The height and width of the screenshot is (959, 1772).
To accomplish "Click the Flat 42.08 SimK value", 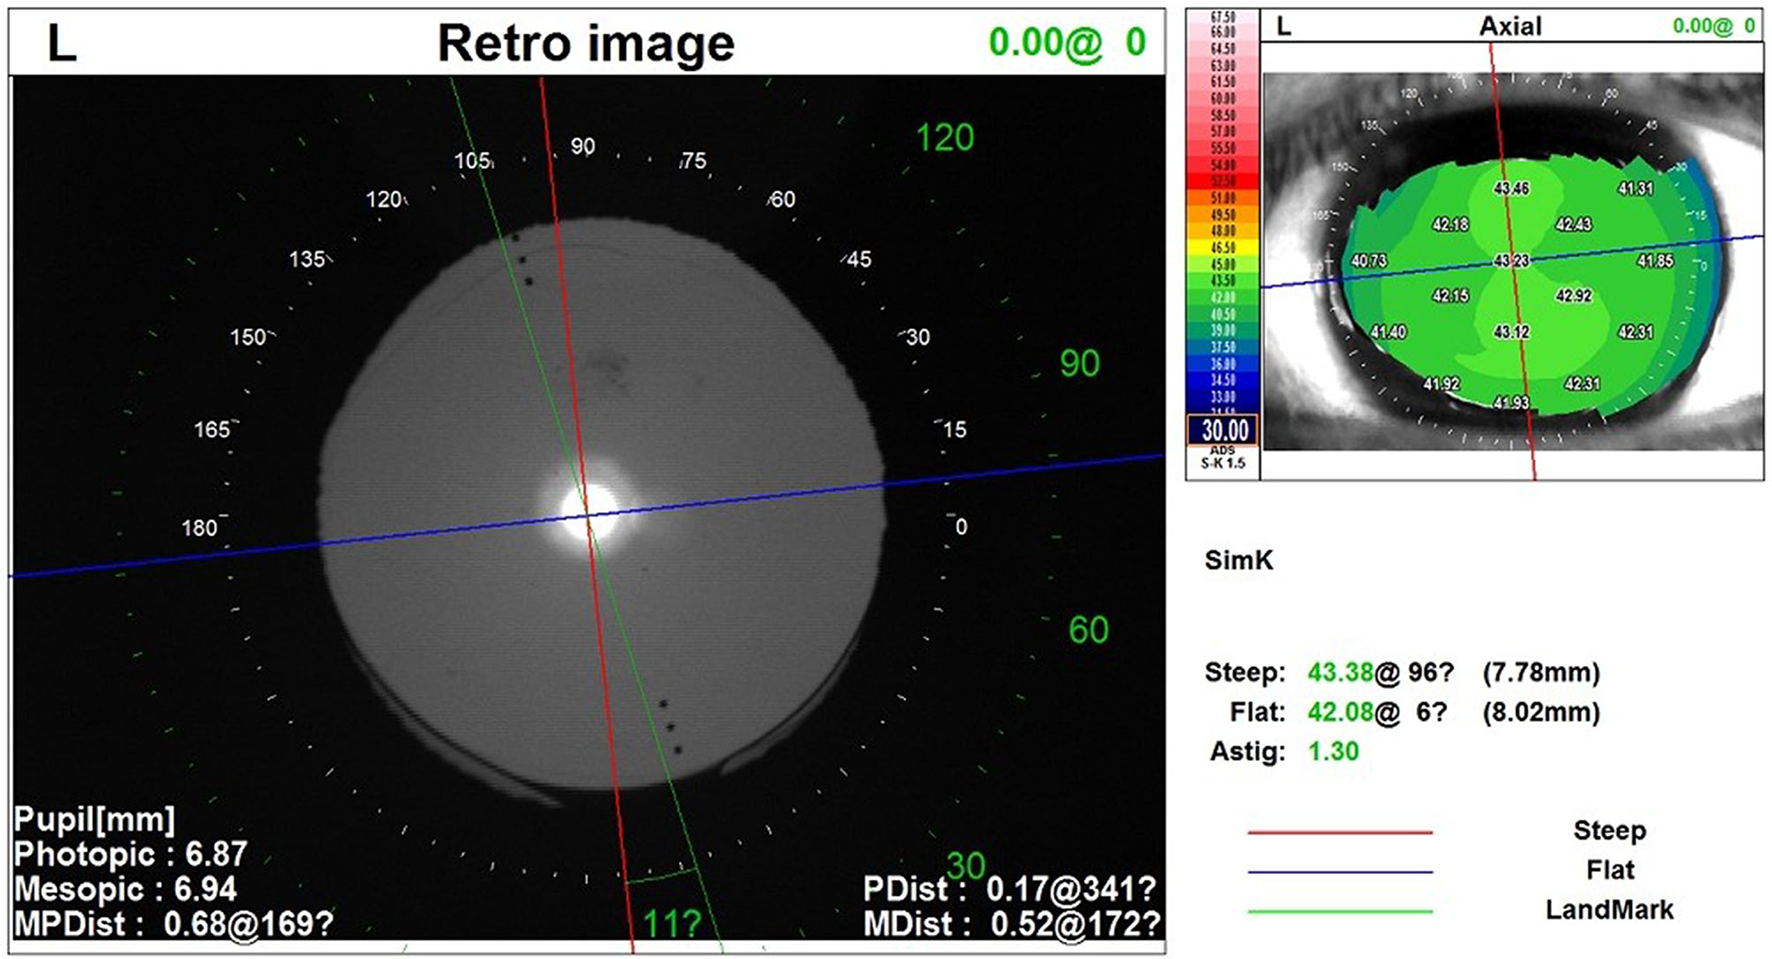I will (x=1340, y=712).
